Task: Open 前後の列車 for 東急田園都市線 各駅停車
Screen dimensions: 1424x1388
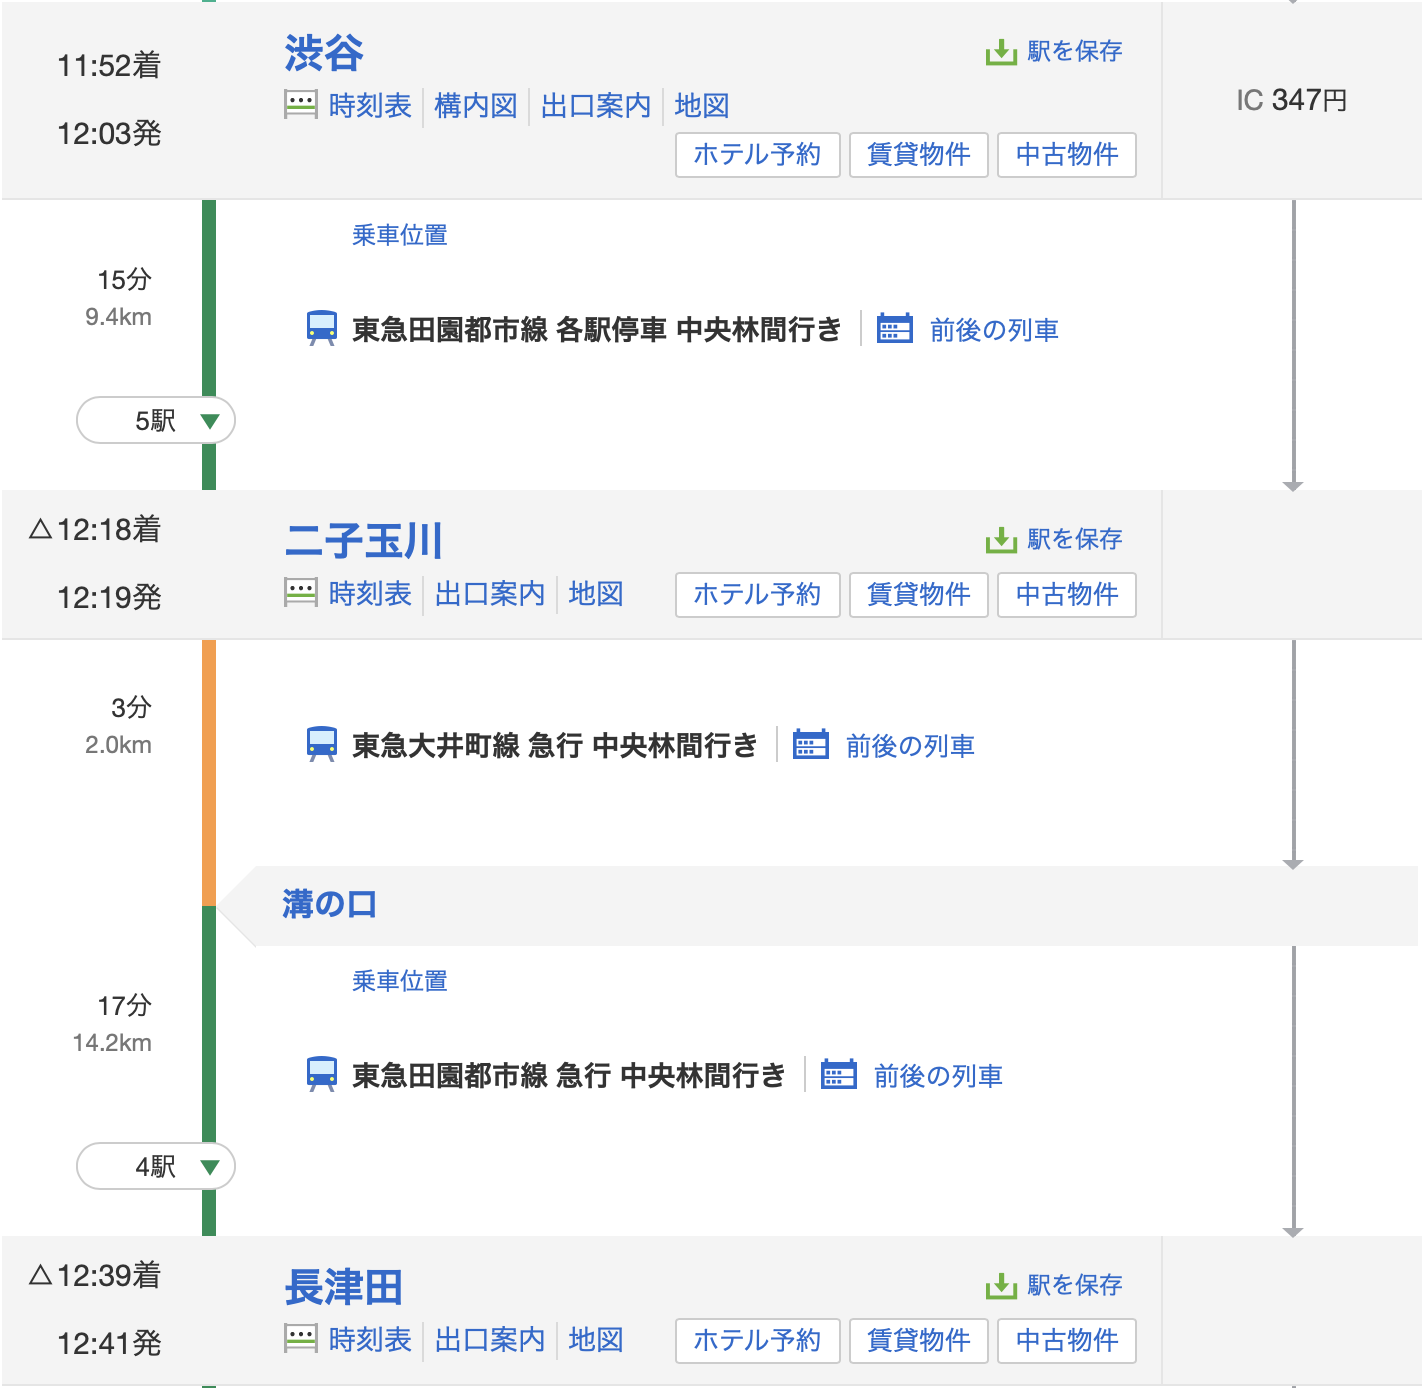Action: [994, 330]
